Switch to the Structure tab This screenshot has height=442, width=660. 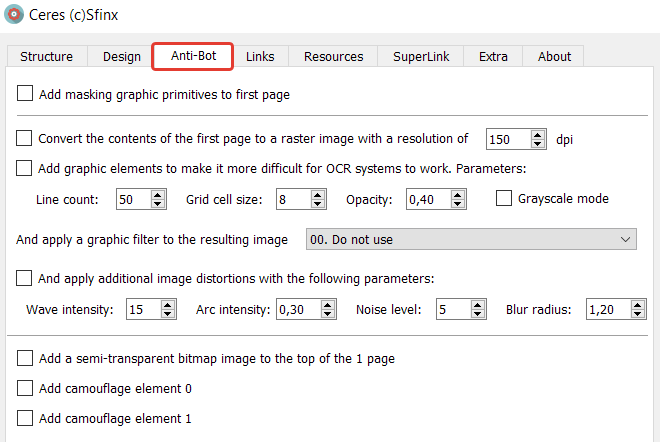46,56
